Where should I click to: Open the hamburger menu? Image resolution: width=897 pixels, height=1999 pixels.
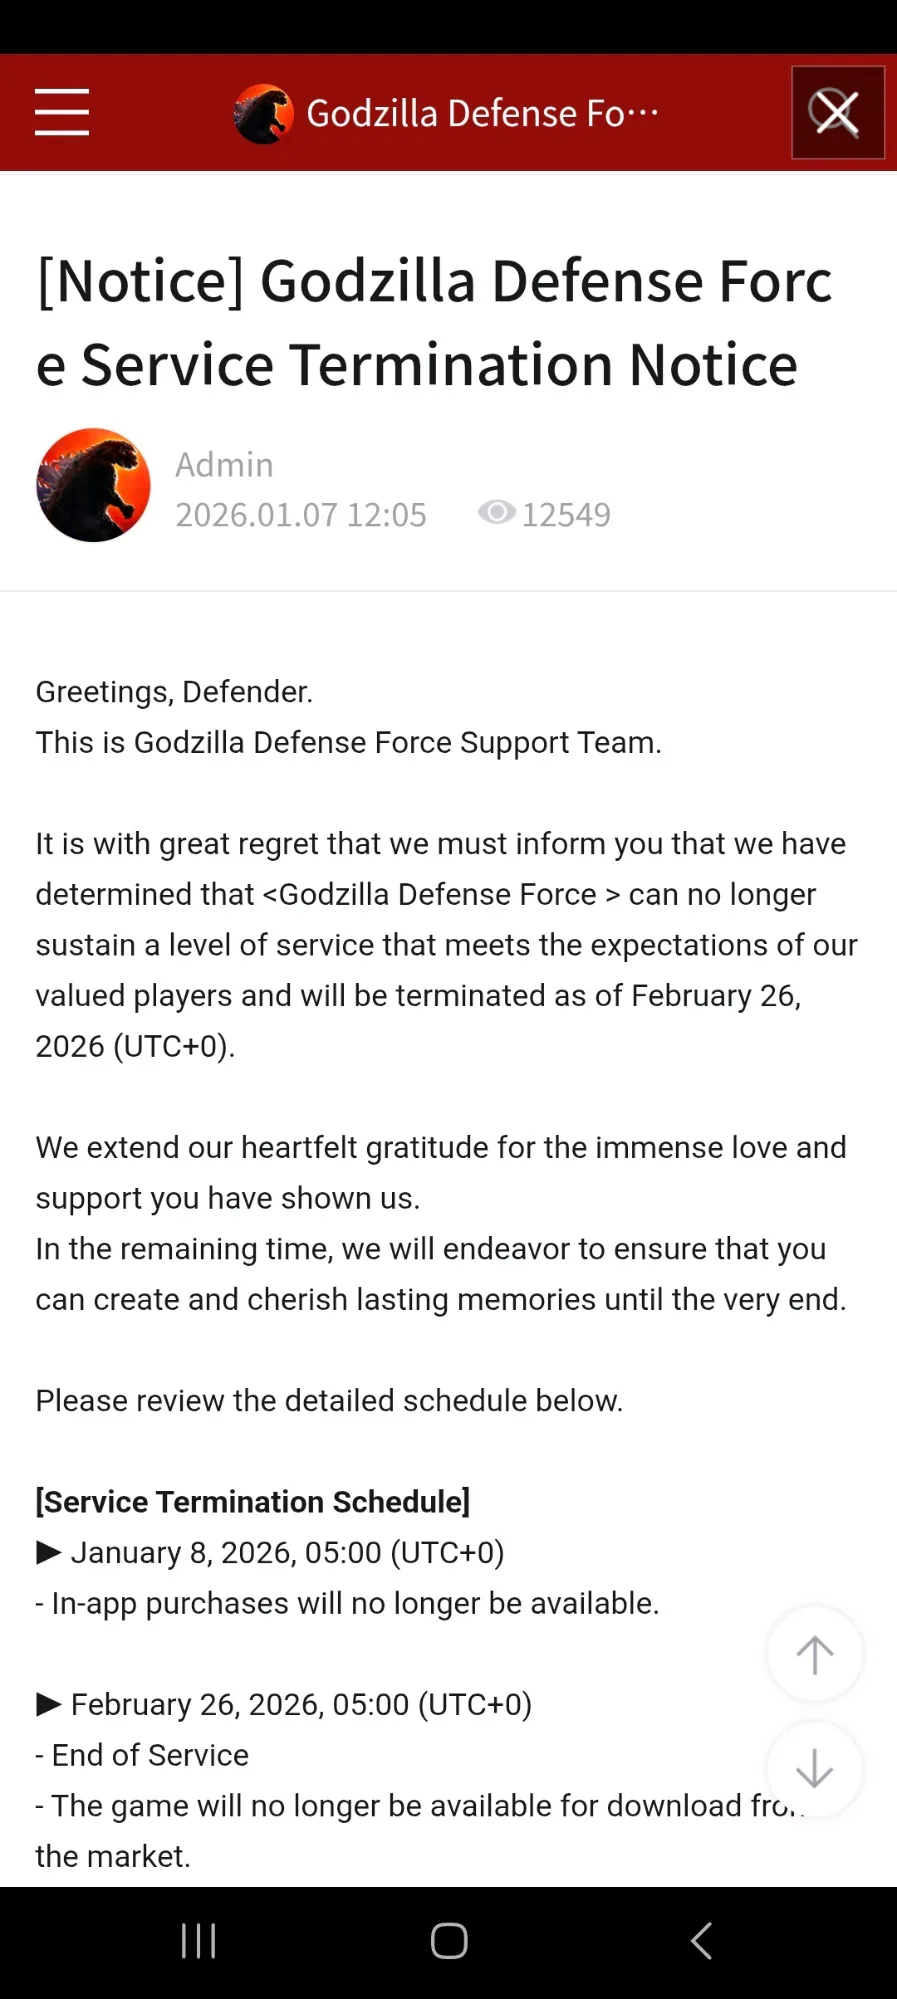click(x=62, y=112)
